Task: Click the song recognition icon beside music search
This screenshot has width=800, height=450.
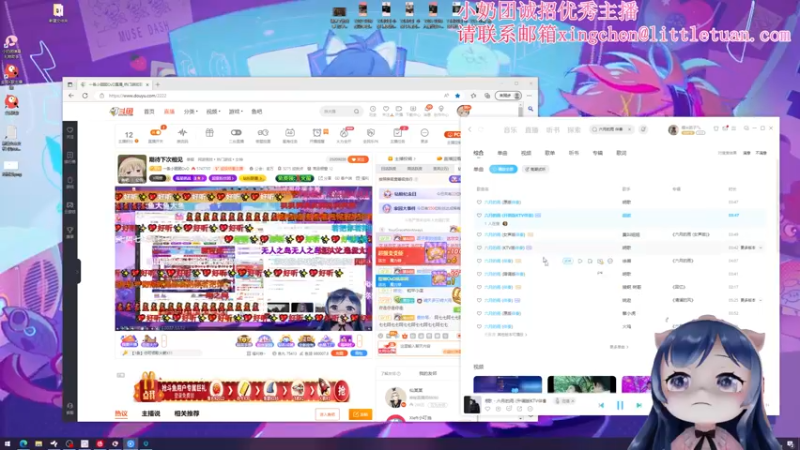Action: pyautogui.click(x=643, y=130)
